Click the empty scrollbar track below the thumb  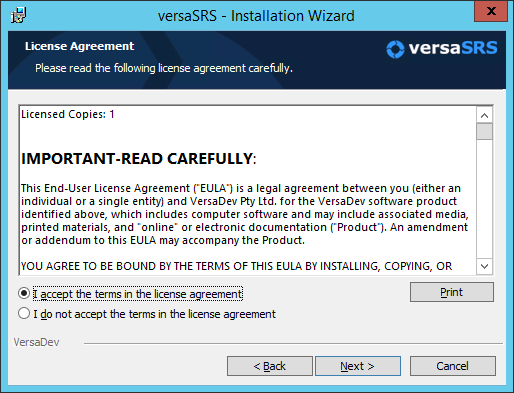pos(485,199)
